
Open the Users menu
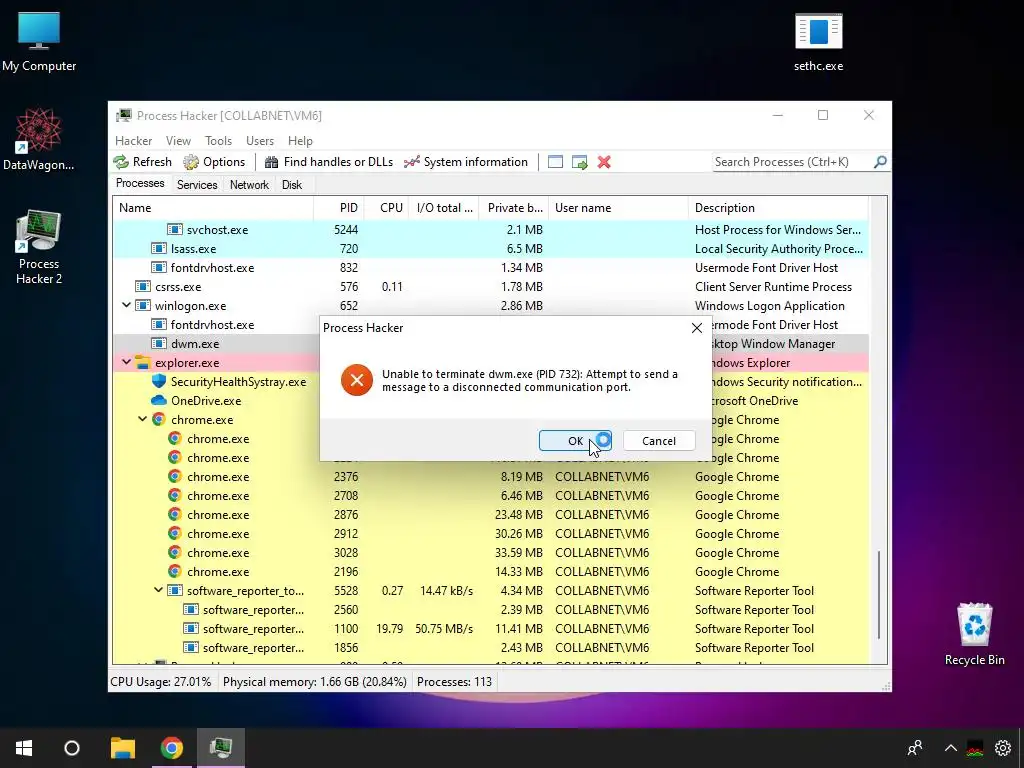pyautogui.click(x=260, y=141)
